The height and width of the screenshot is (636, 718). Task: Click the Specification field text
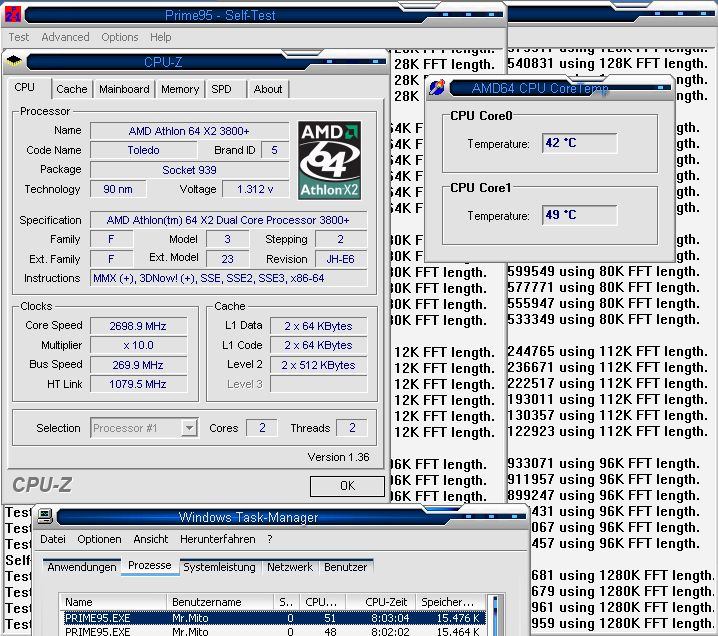point(228,220)
